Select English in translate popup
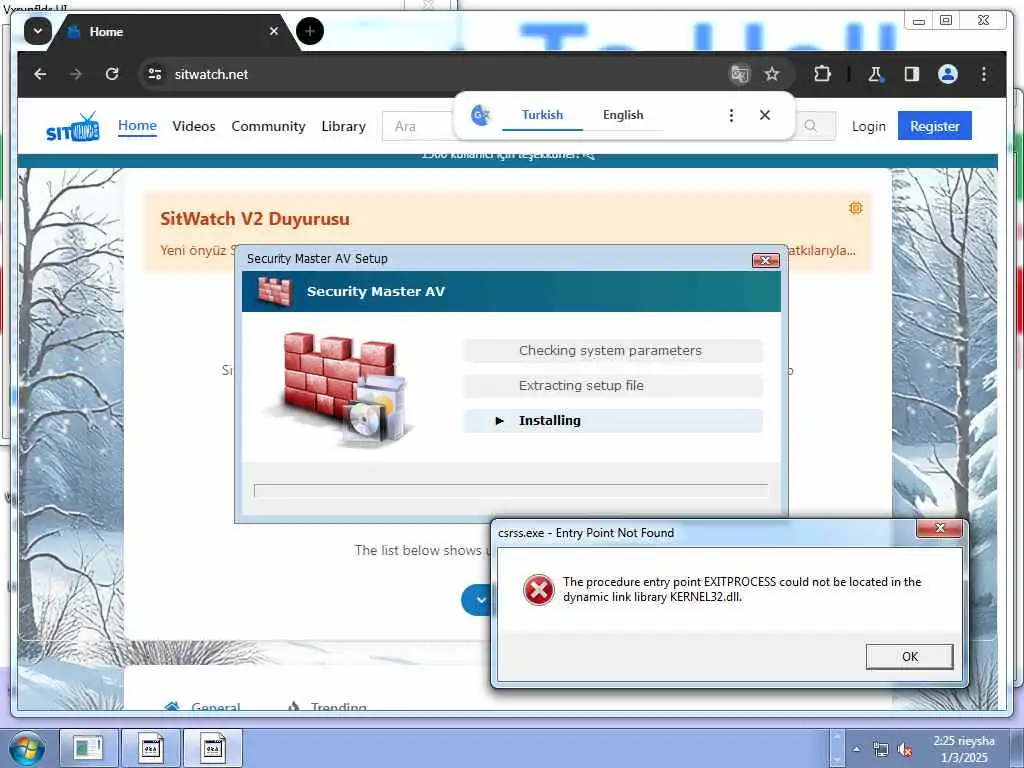Screen dimensions: 1024x768 pos(623,115)
